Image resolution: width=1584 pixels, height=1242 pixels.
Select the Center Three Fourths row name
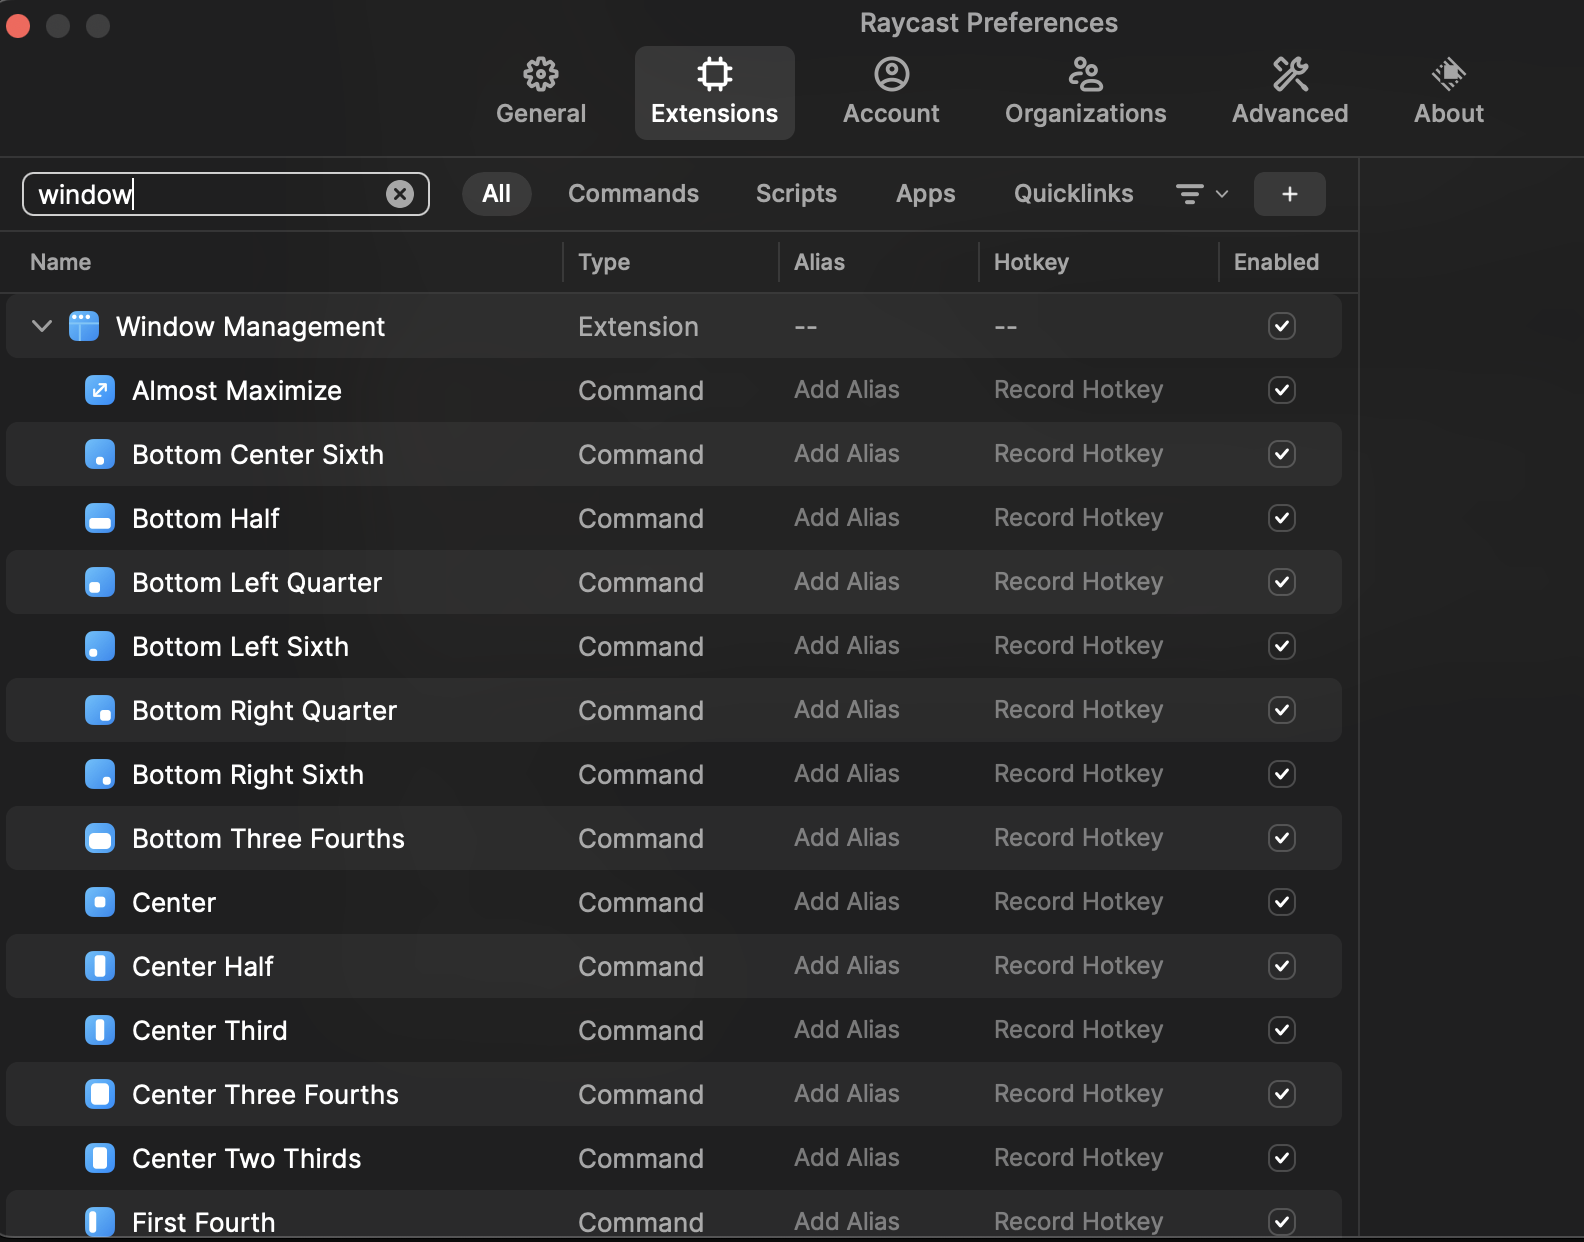[265, 1094]
